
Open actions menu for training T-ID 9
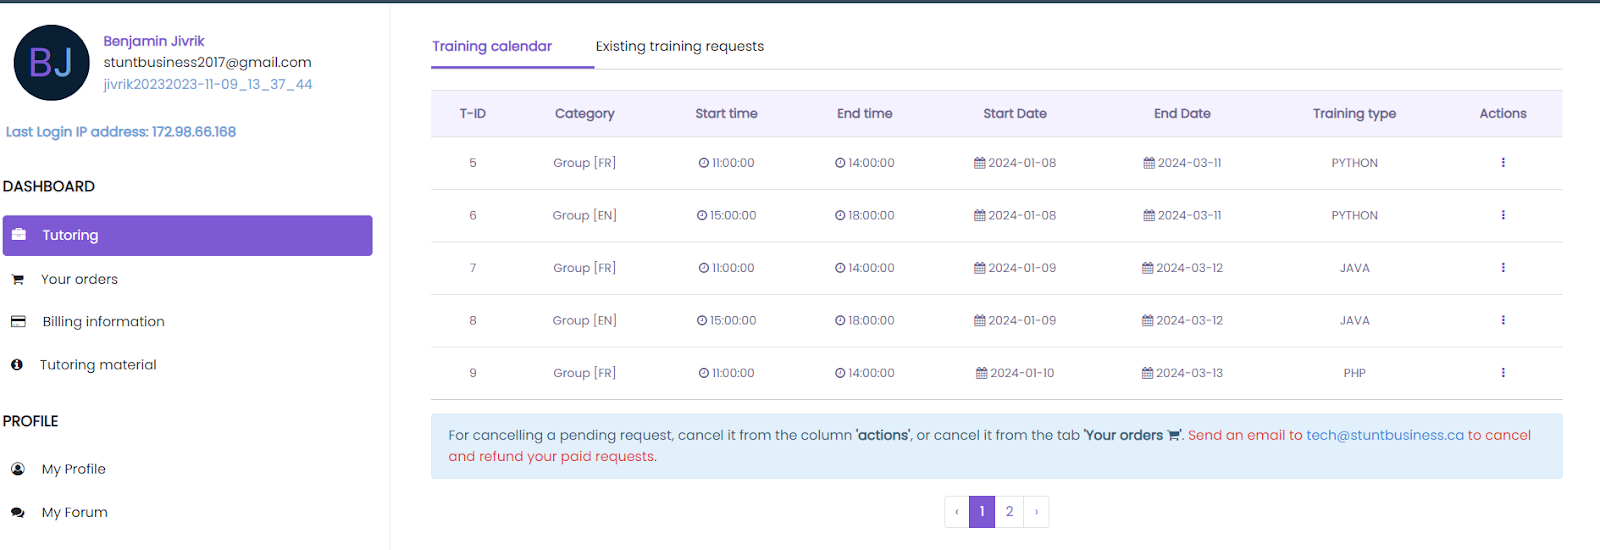pos(1503,373)
